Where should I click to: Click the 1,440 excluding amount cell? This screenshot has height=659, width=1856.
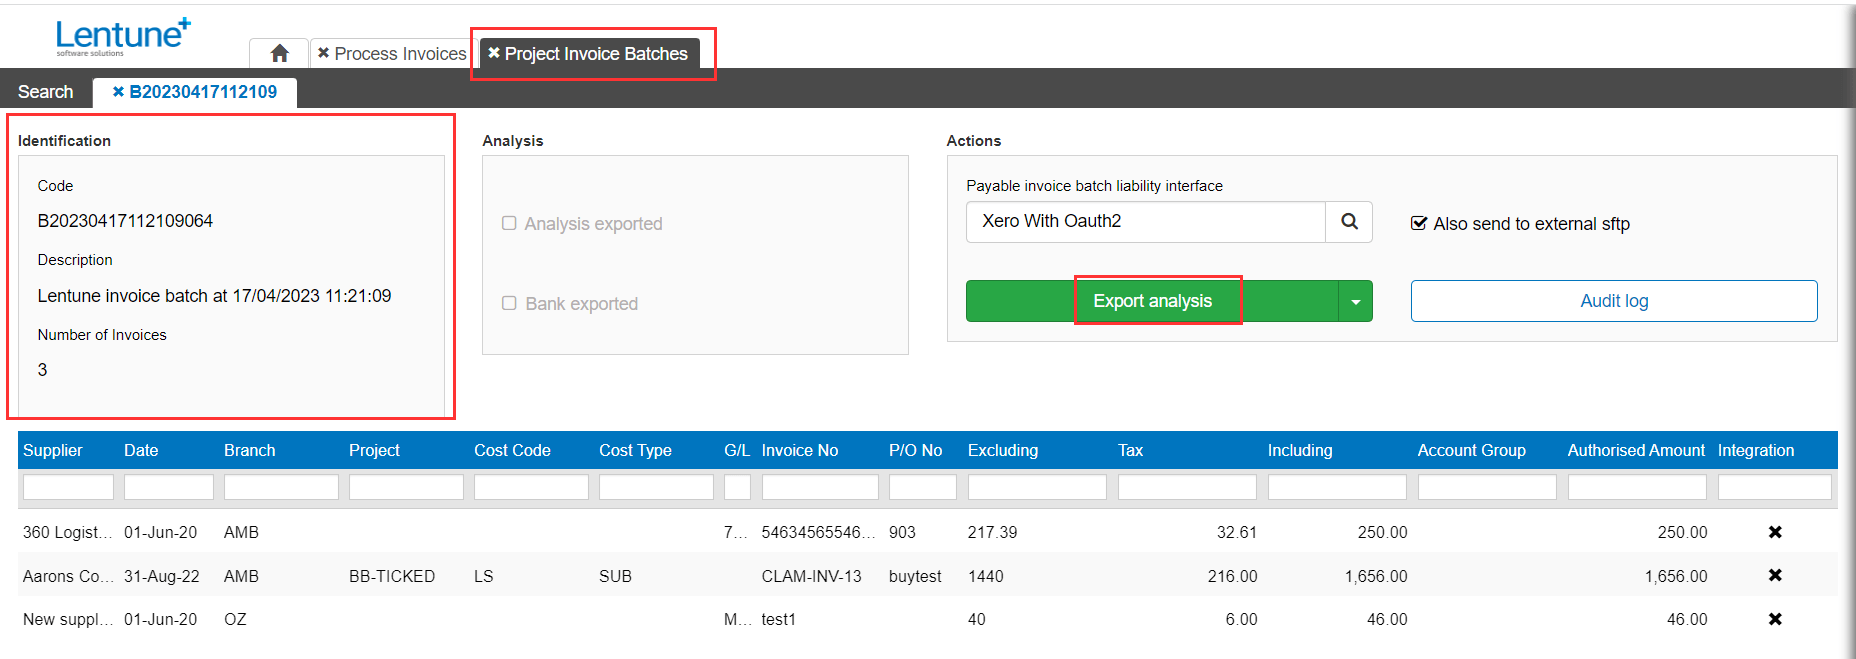tap(985, 576)
